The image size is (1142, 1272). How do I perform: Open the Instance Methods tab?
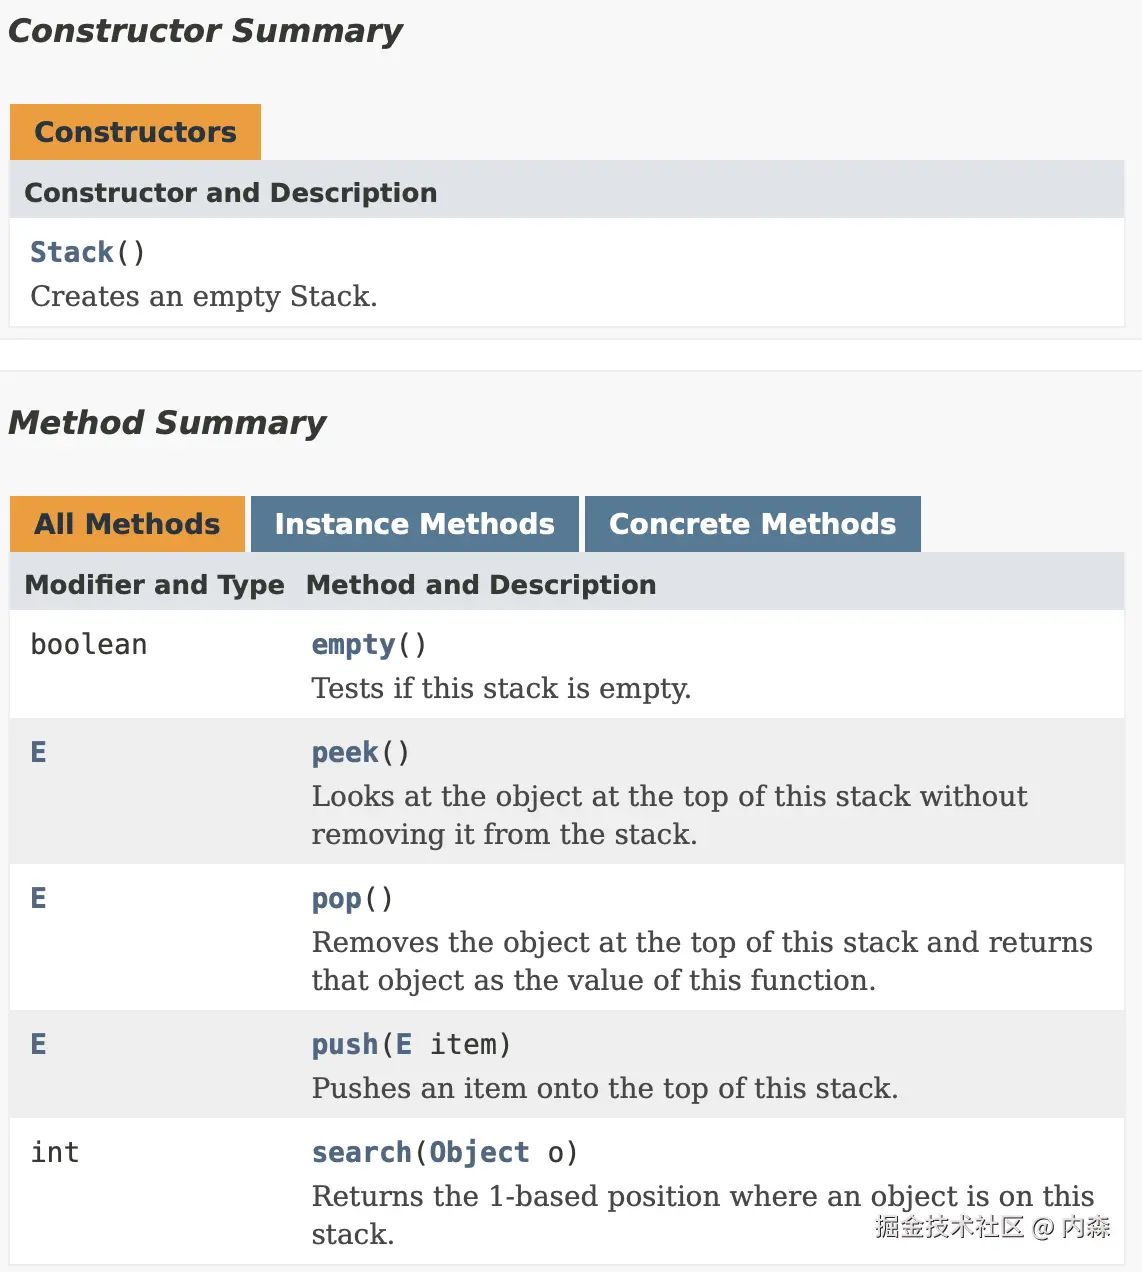click(x=414, y=524)
